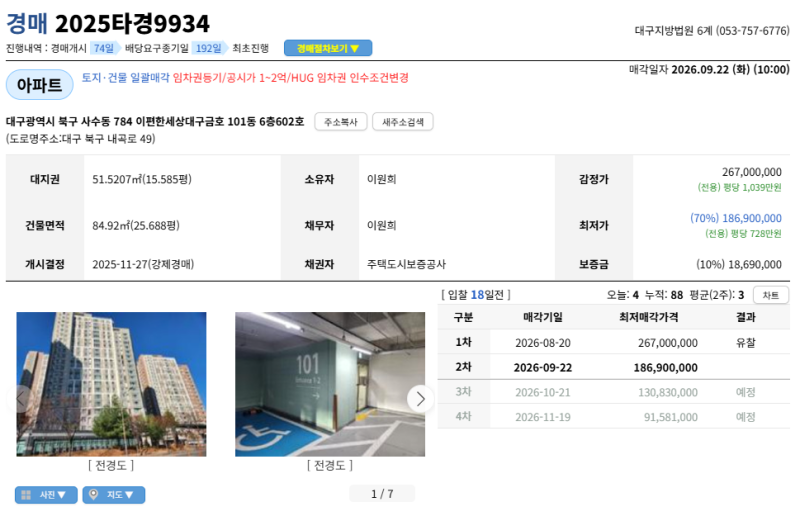Click 보증금 value (10%) 18,690,000

739,264
